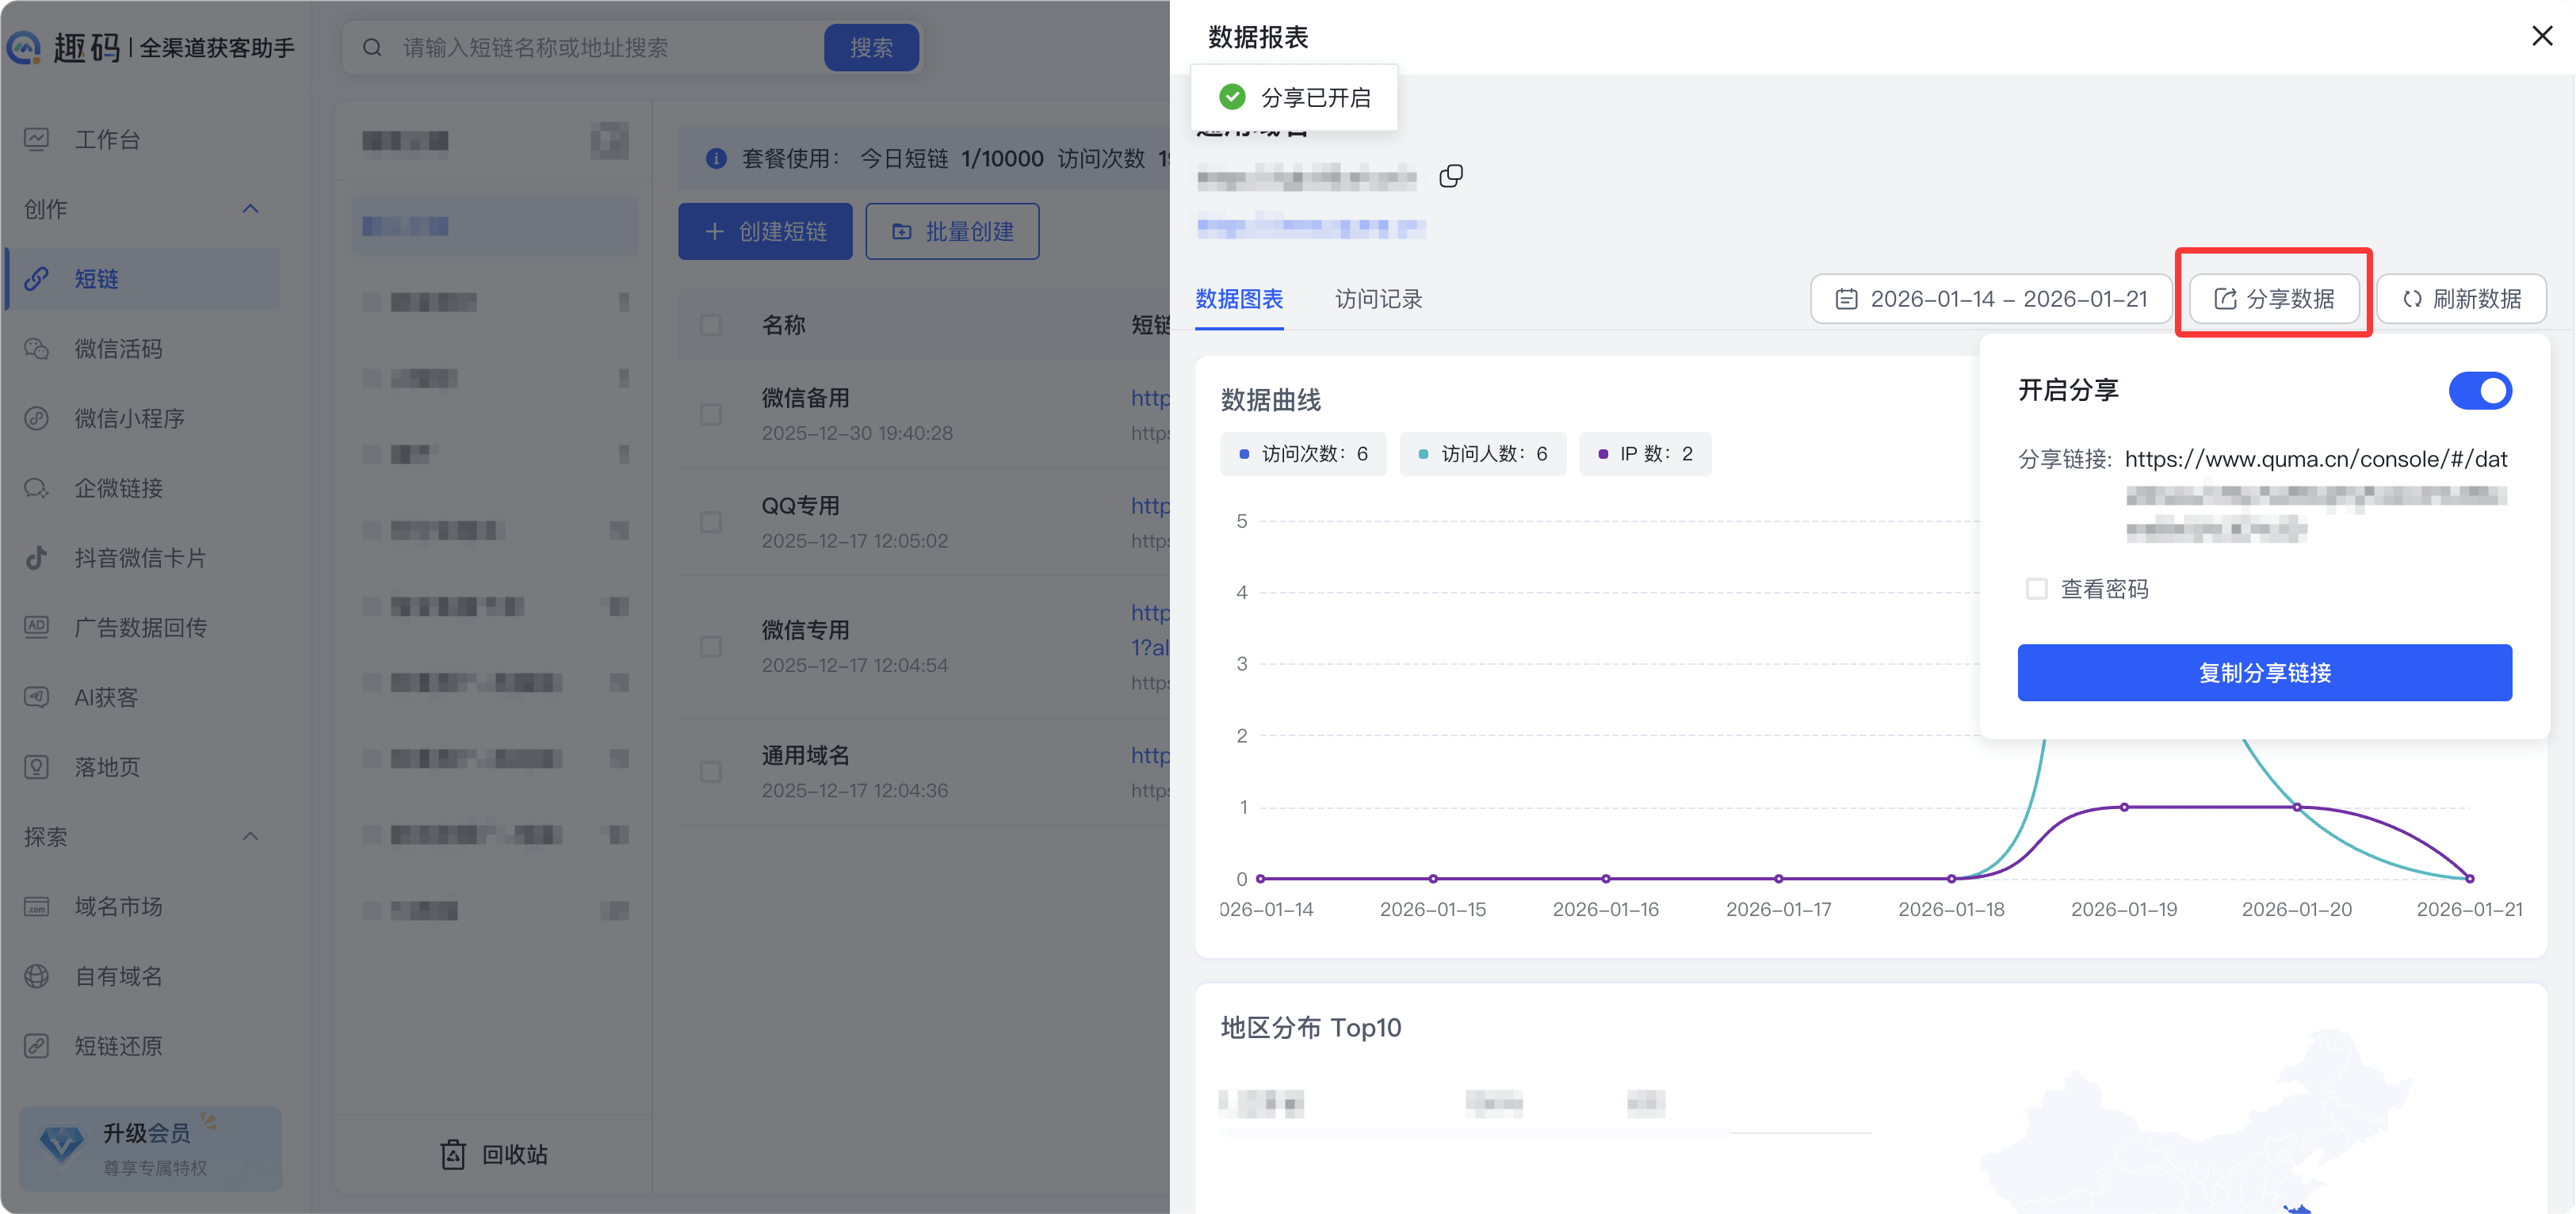Click the 复制分享链接 button

point(2264,673)
